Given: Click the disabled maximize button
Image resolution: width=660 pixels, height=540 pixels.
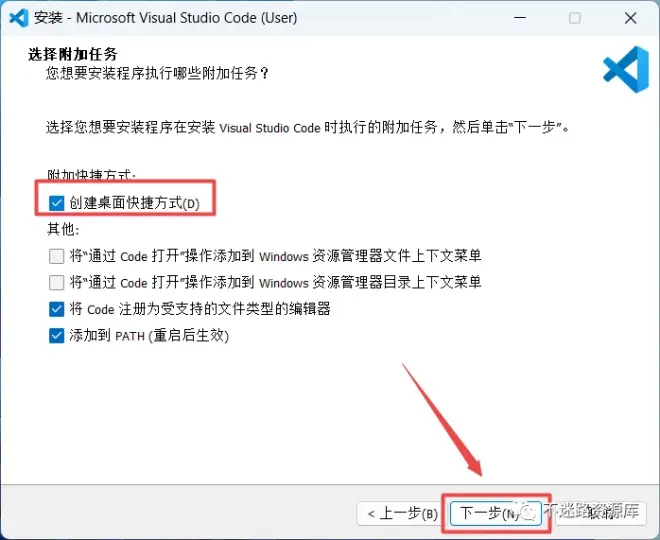Looking at the screenshot, I should click(x=575, y=18).
